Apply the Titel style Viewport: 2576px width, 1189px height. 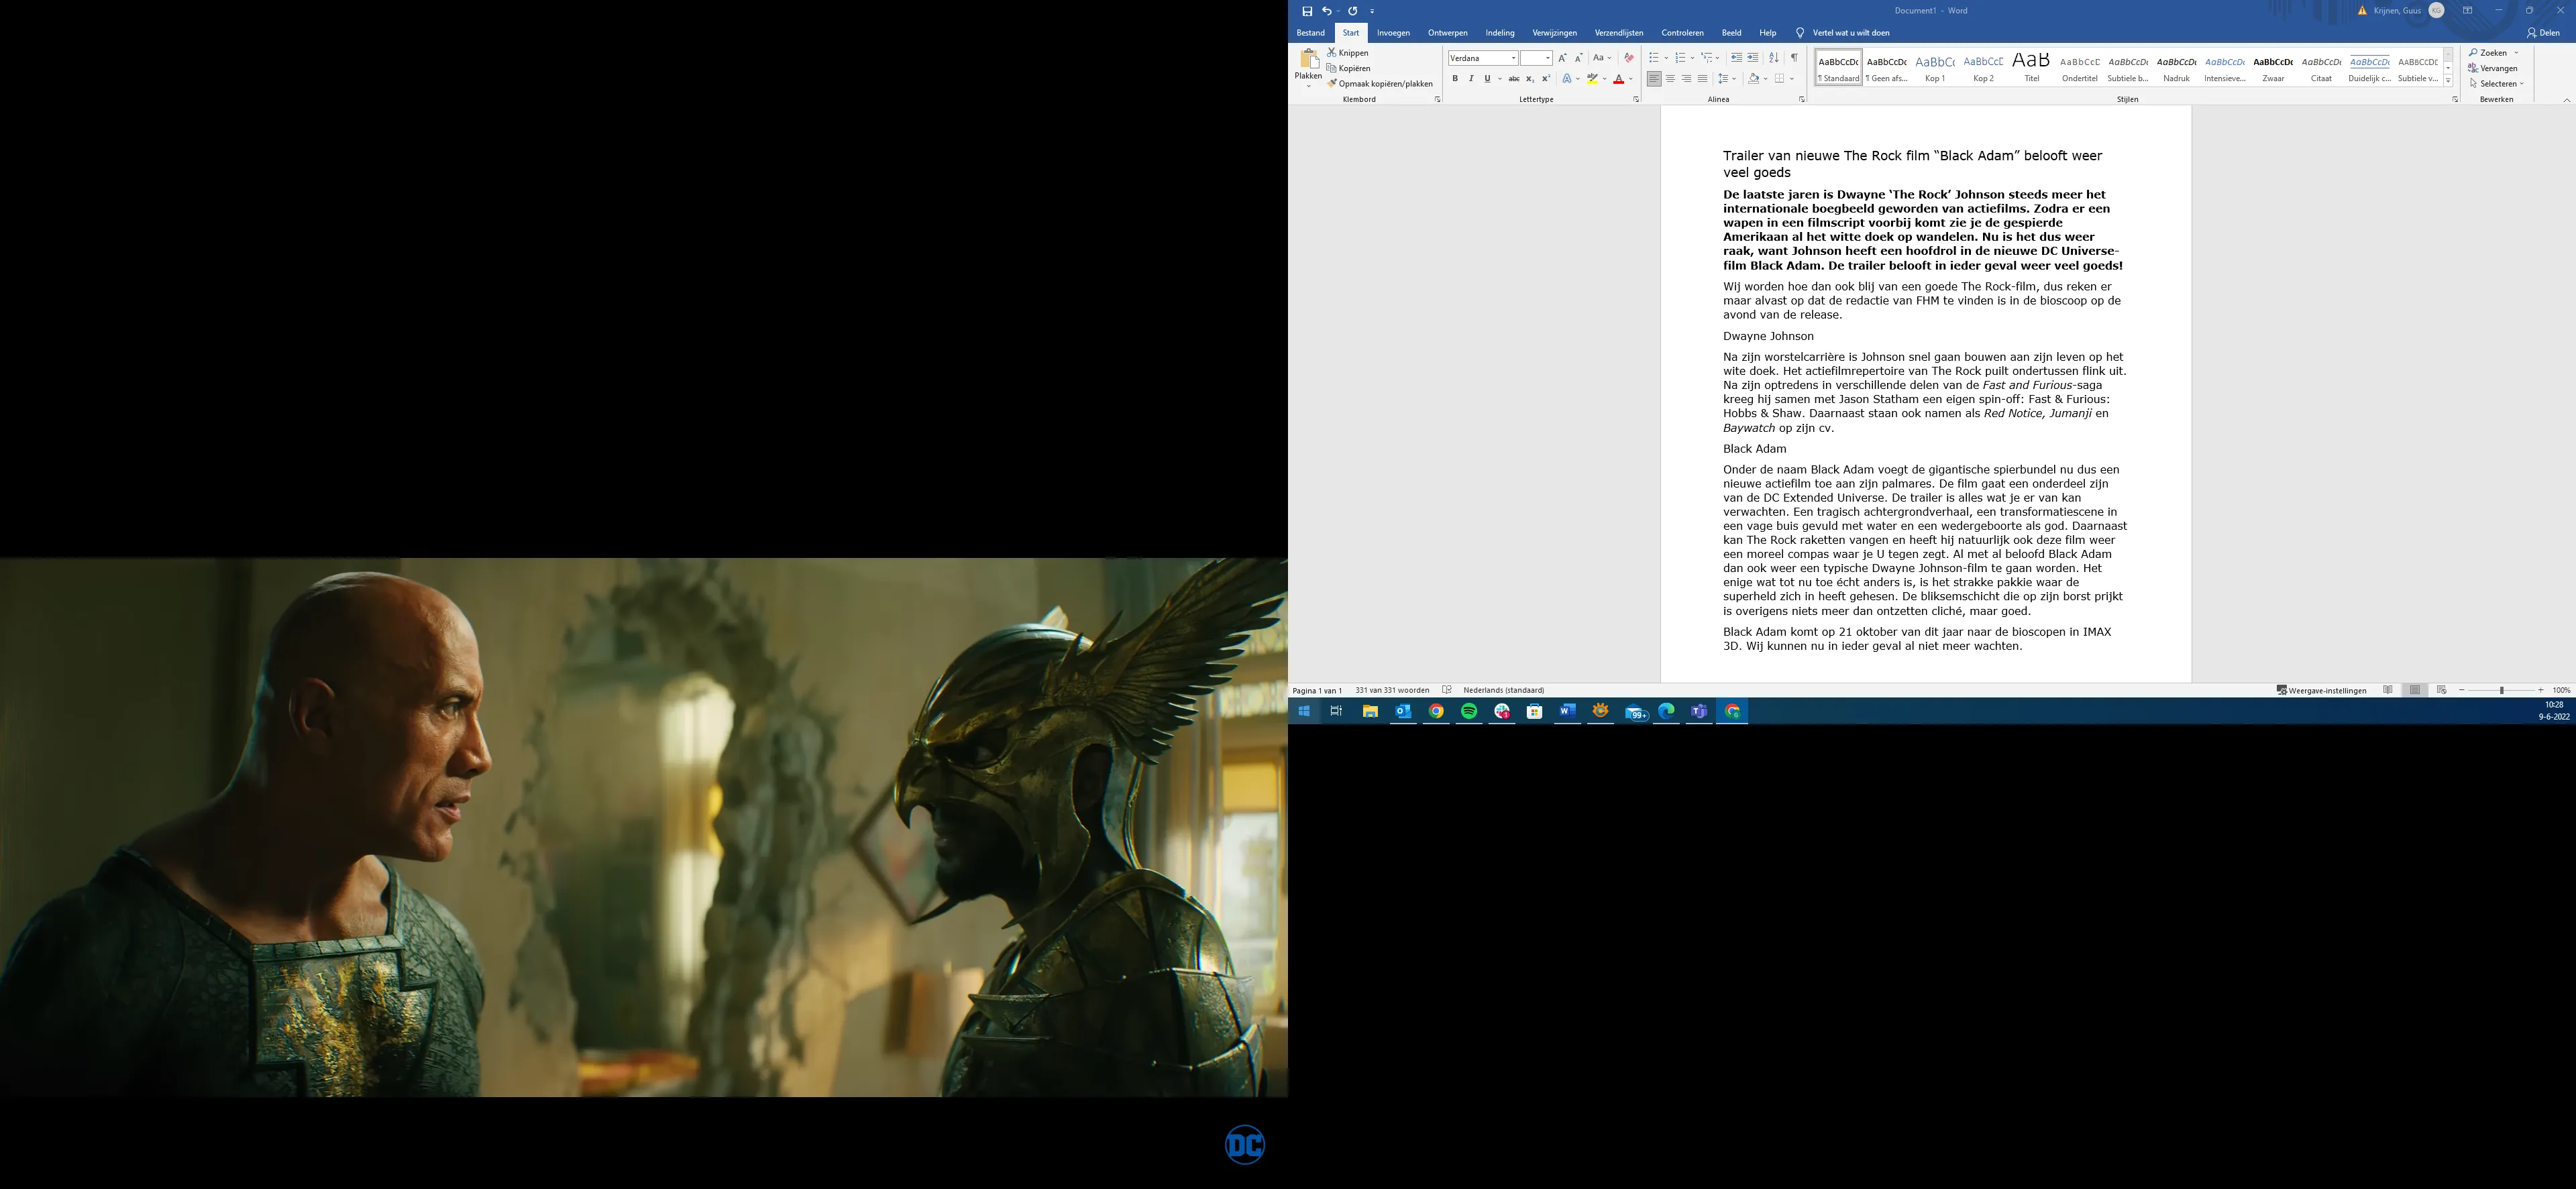pos(2031,67)
